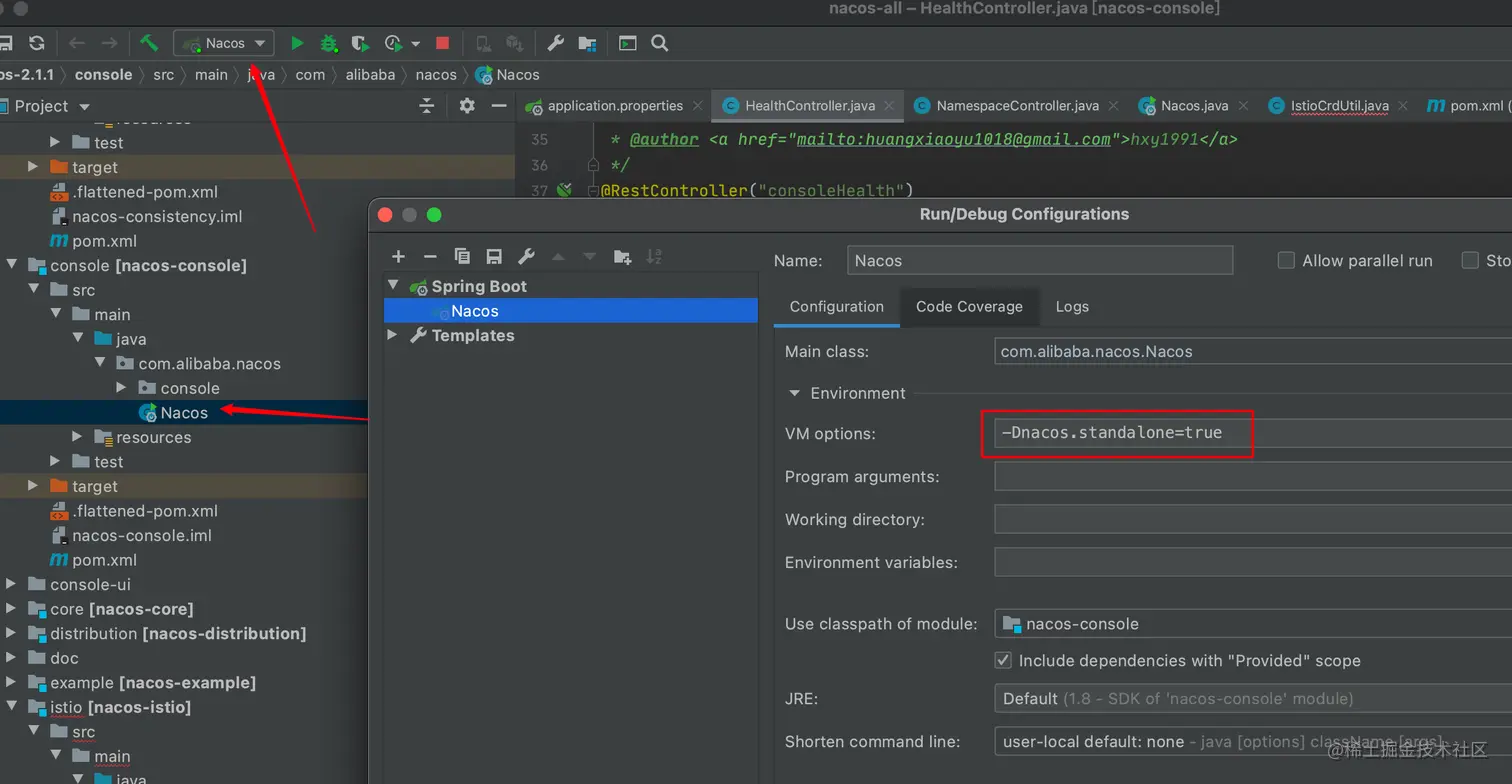Collapse the Environment section
The image size is (1512, 784).
click(795, 394)
